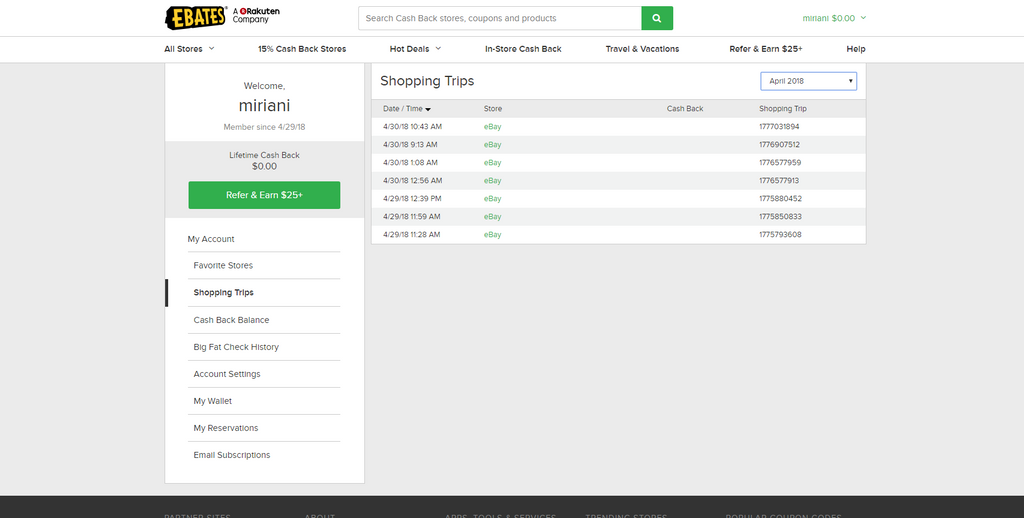Select shopping trip number 1775880452
Image resolution: width=1024 pixels, height=518 pixels.
pyautogui.click(x=780, y=199)
